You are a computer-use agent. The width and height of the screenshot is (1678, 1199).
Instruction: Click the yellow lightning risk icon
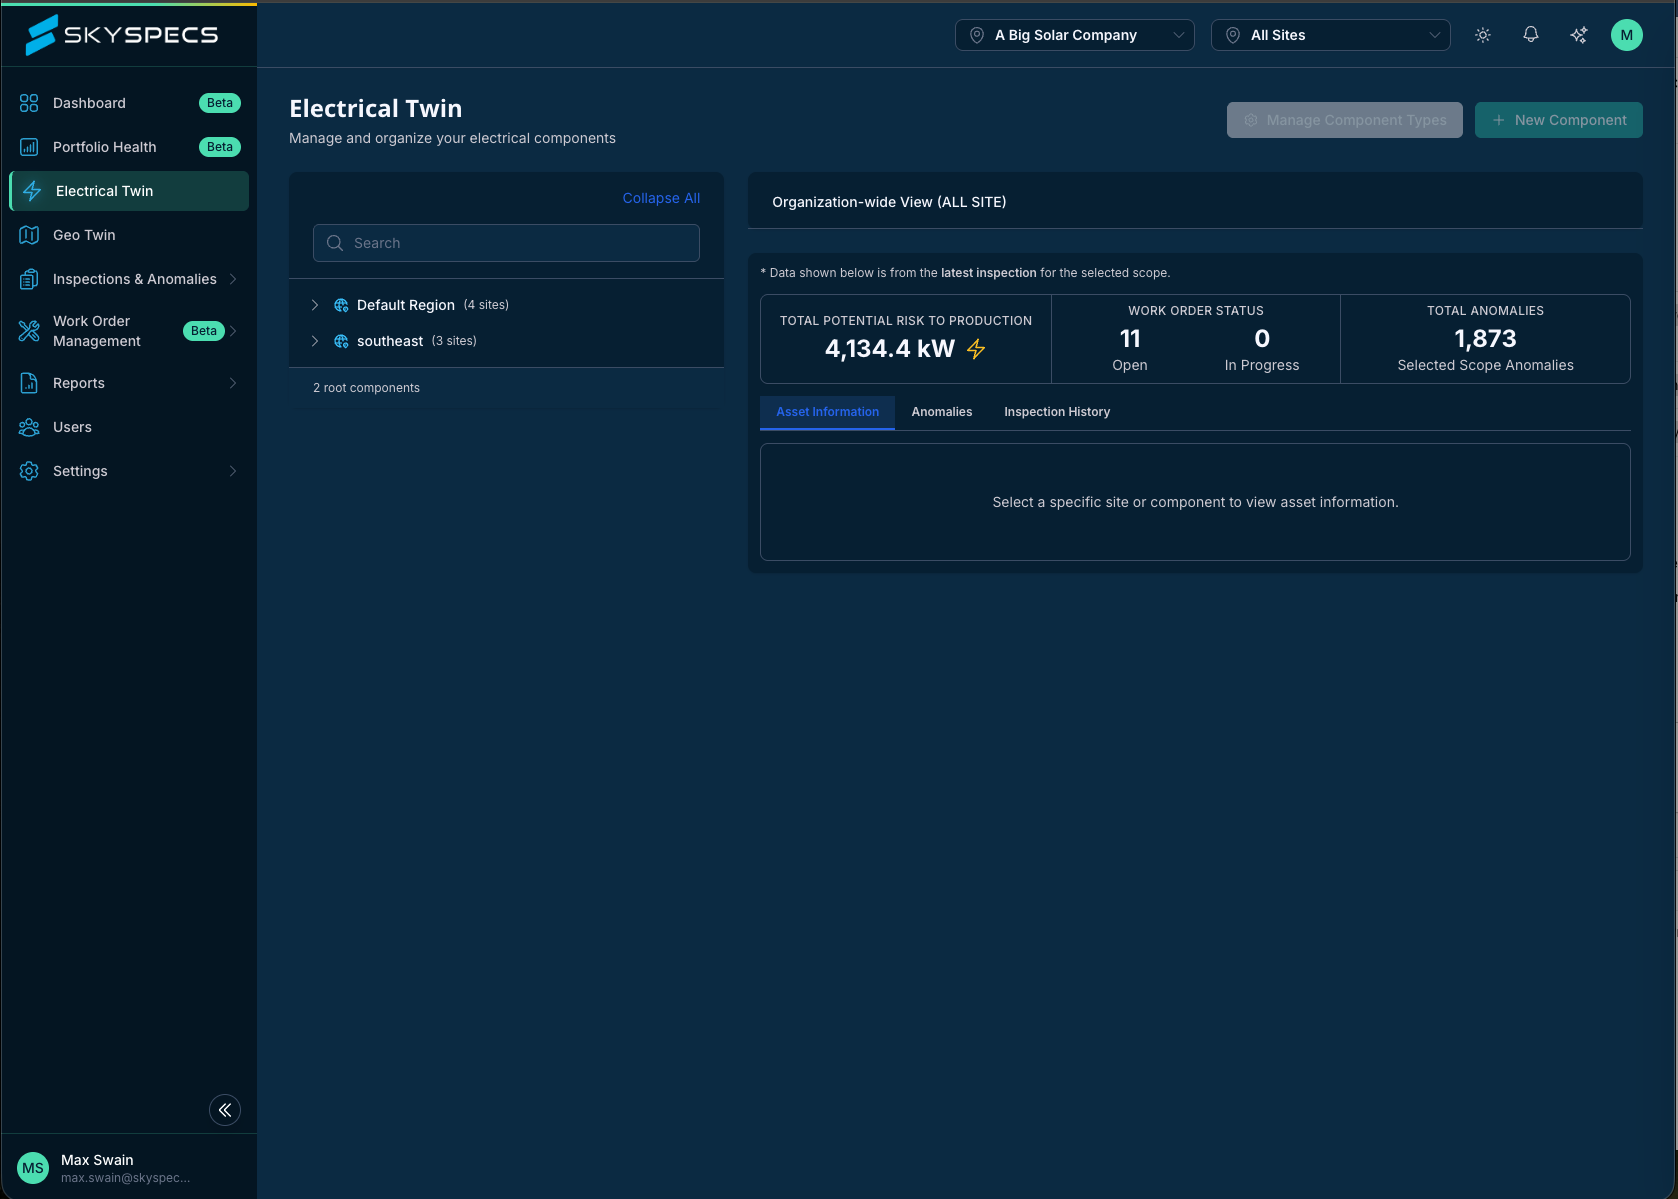tap(976, 349)
